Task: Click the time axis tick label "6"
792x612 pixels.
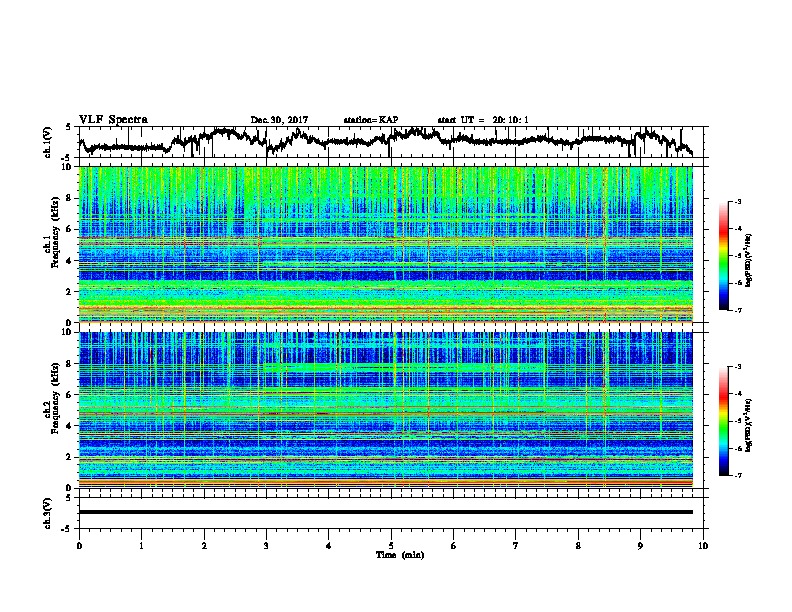Action: [454, 546]
